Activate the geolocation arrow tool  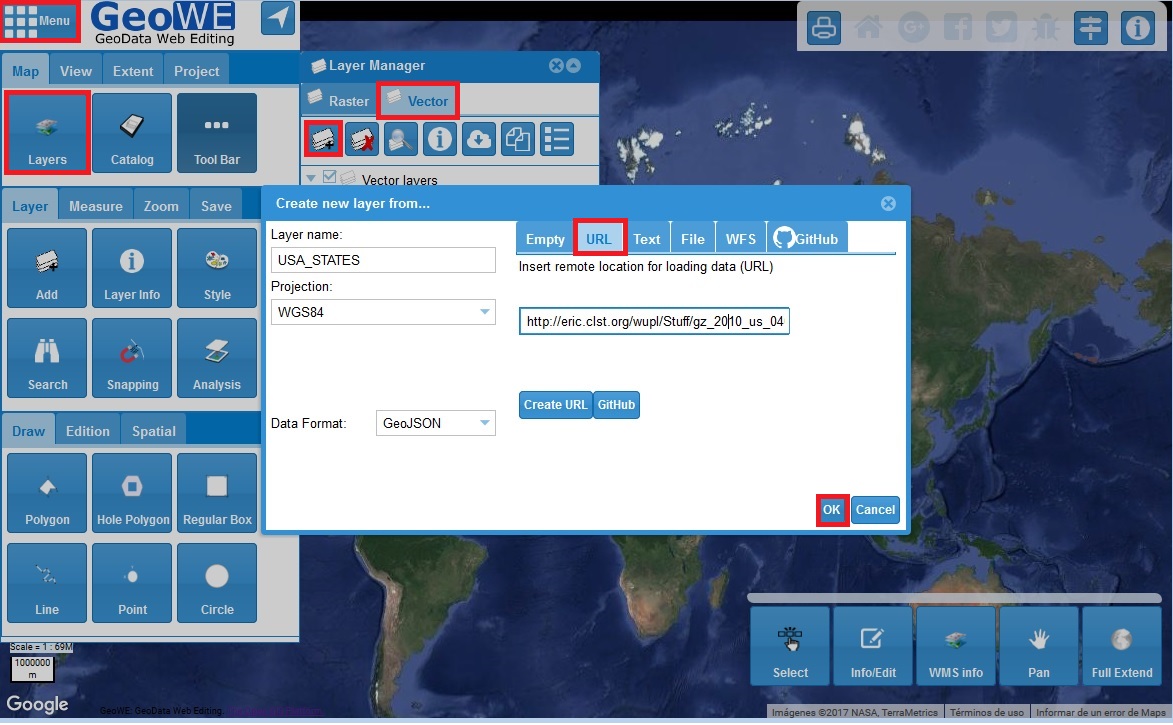coord(277,18)
